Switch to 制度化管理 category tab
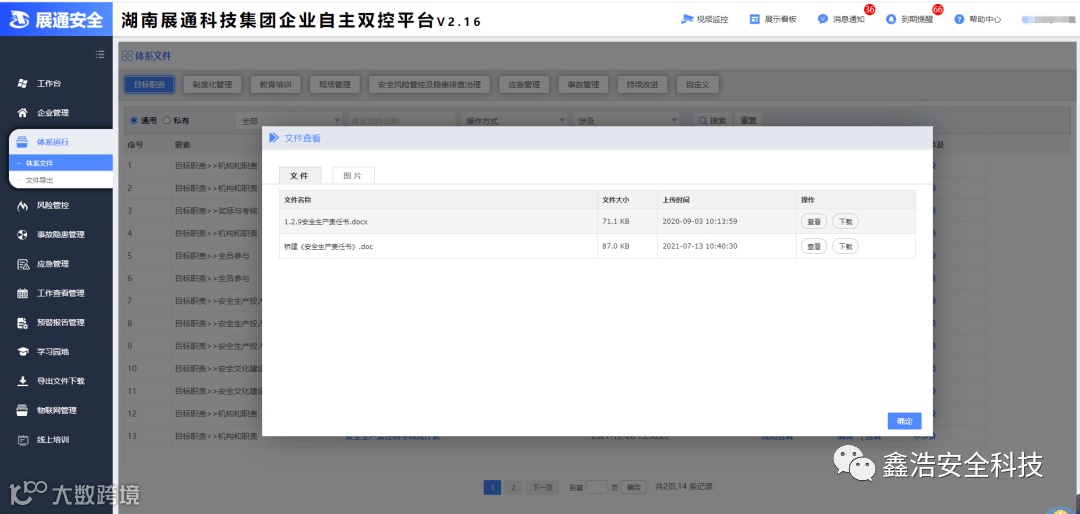The image size is (1080, 514). tap(213, 85)
